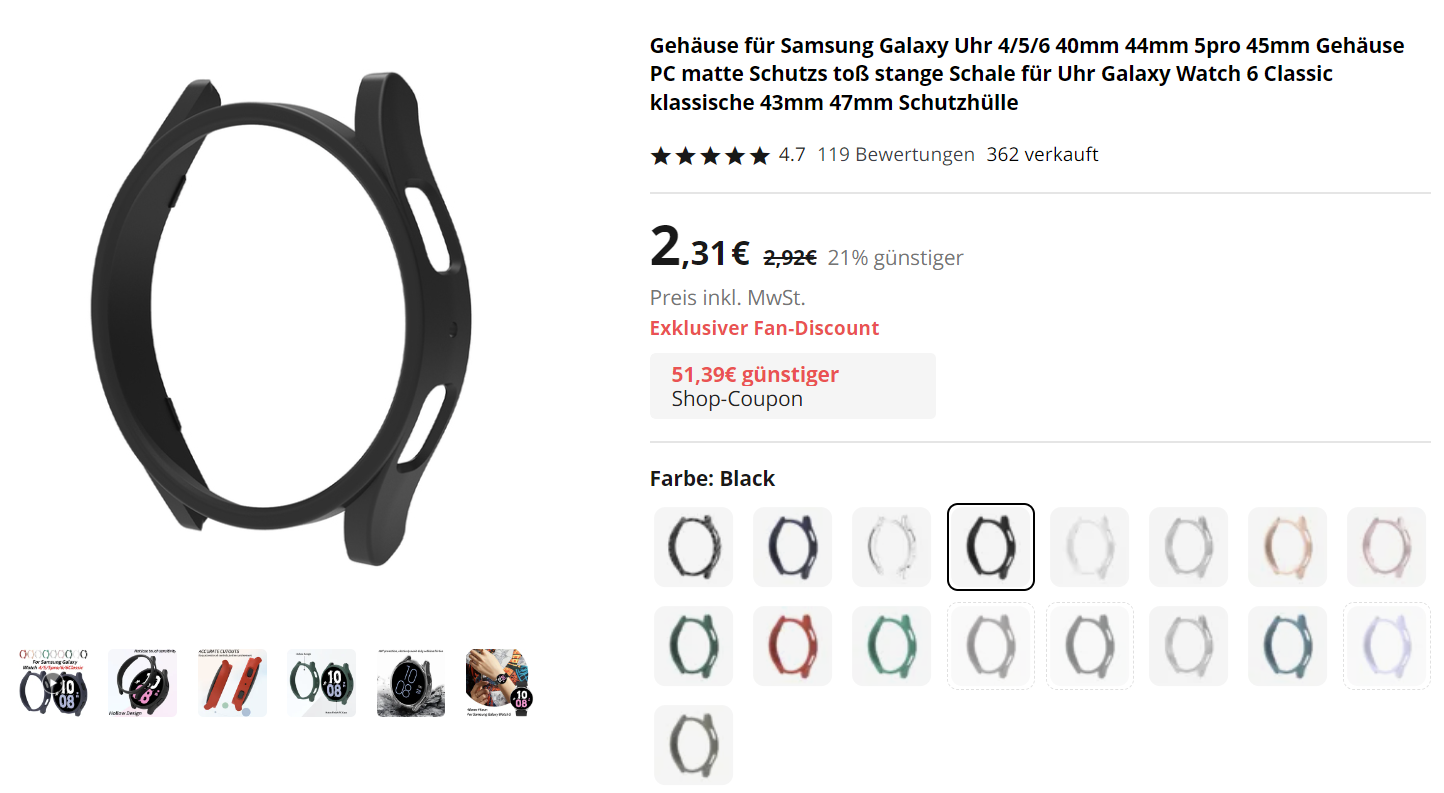Select the teal blue case color swatch
The height and width of the screenshot is (793, 1444).
[1287, 646]
